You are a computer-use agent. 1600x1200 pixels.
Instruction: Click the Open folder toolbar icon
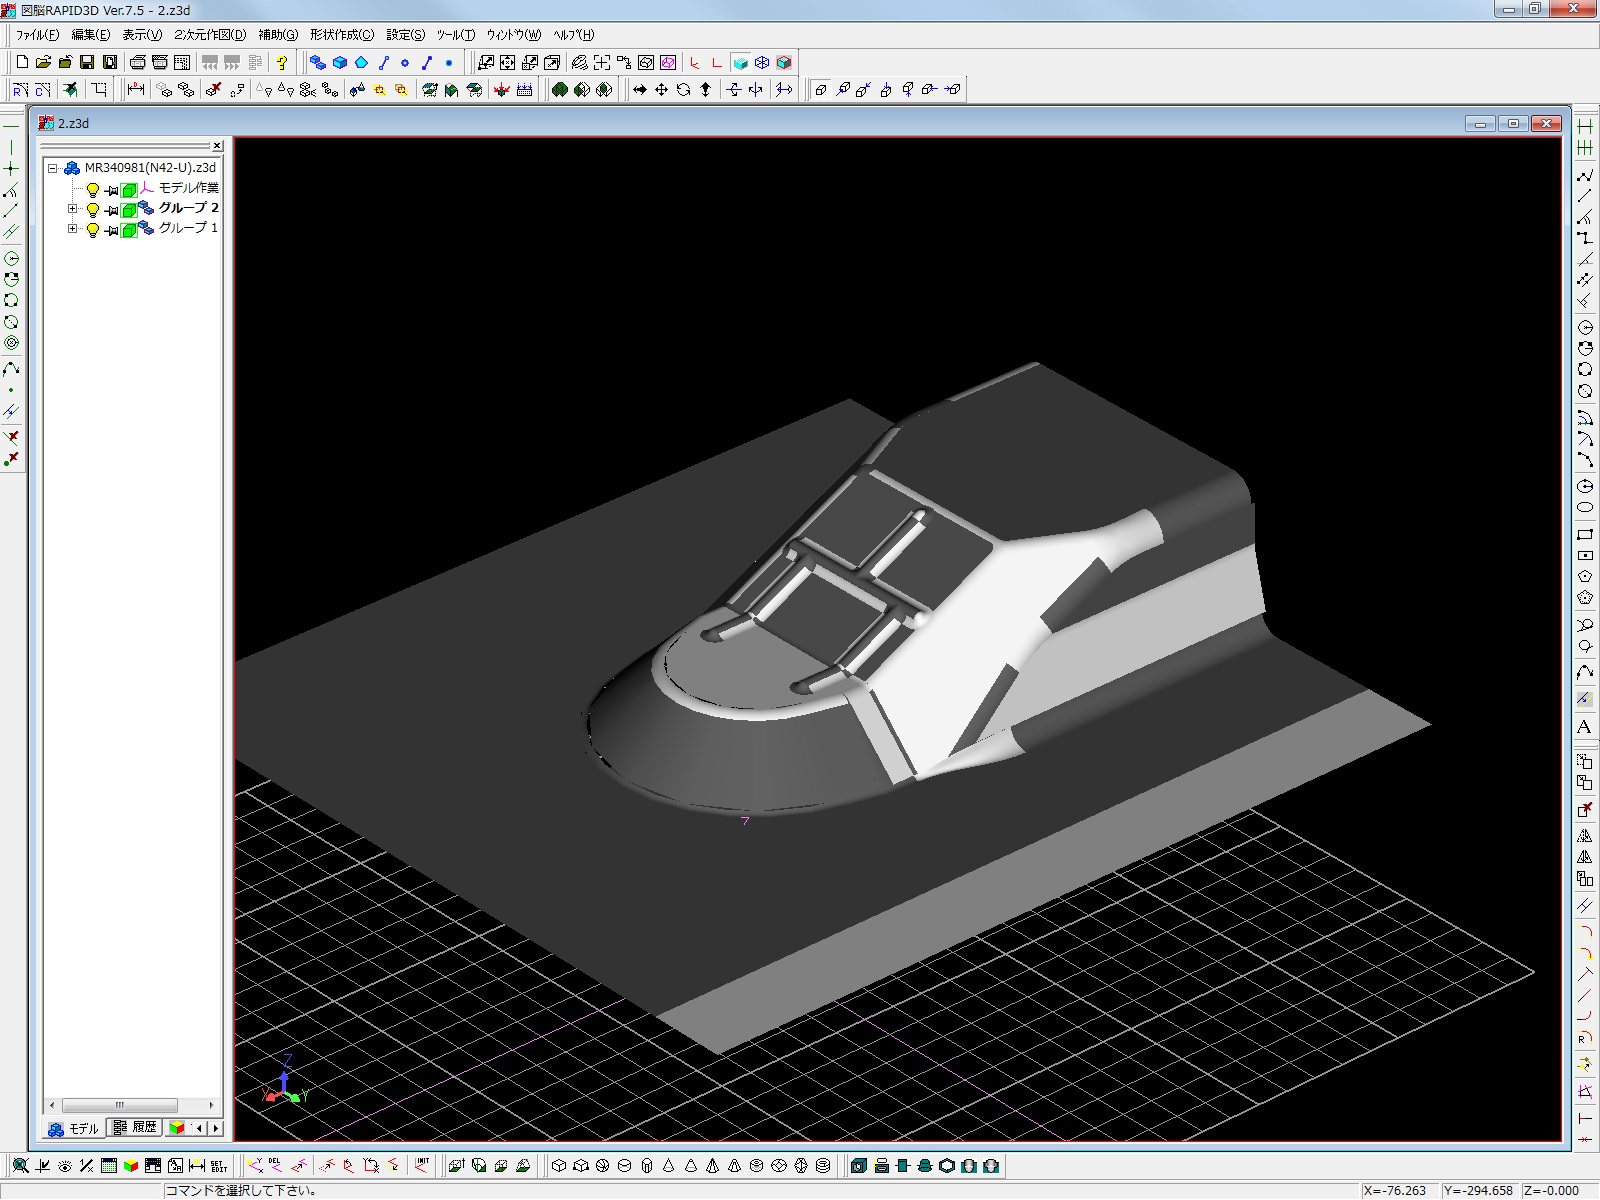(x=43, y=63)
